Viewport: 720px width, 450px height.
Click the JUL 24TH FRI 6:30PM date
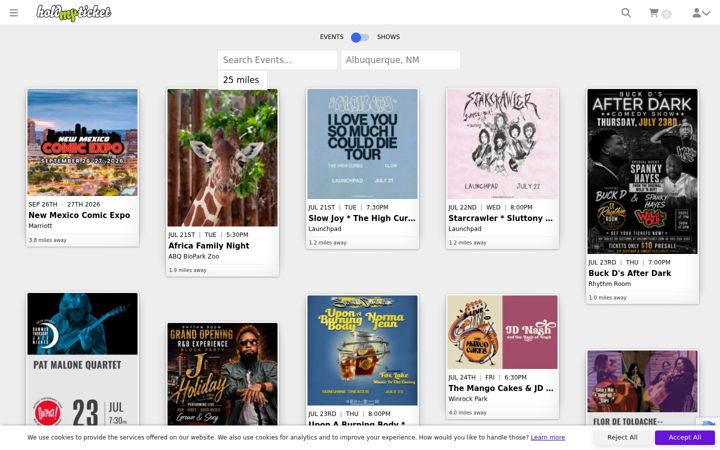pos(488,377)
